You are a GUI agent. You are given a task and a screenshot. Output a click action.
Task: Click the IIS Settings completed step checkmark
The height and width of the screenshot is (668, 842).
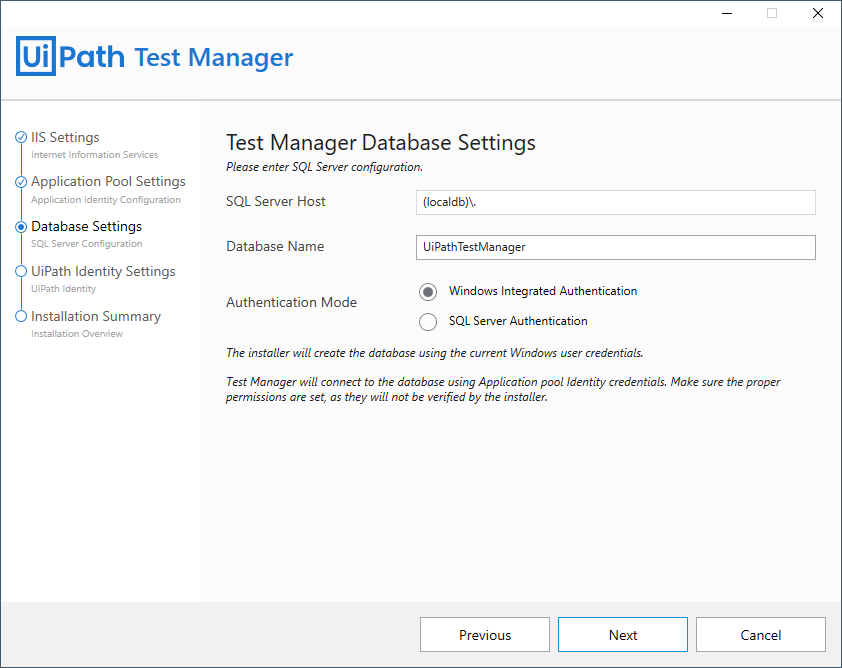(x=21, y=137)
